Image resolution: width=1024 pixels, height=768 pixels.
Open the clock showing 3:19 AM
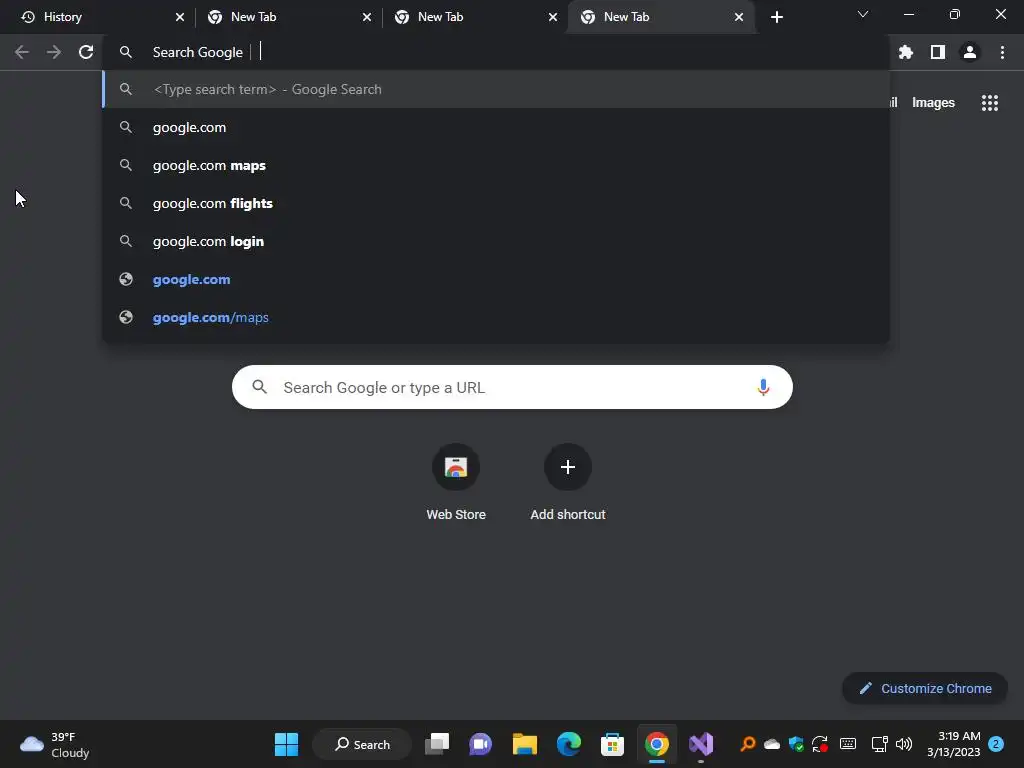tap(953, 744)
